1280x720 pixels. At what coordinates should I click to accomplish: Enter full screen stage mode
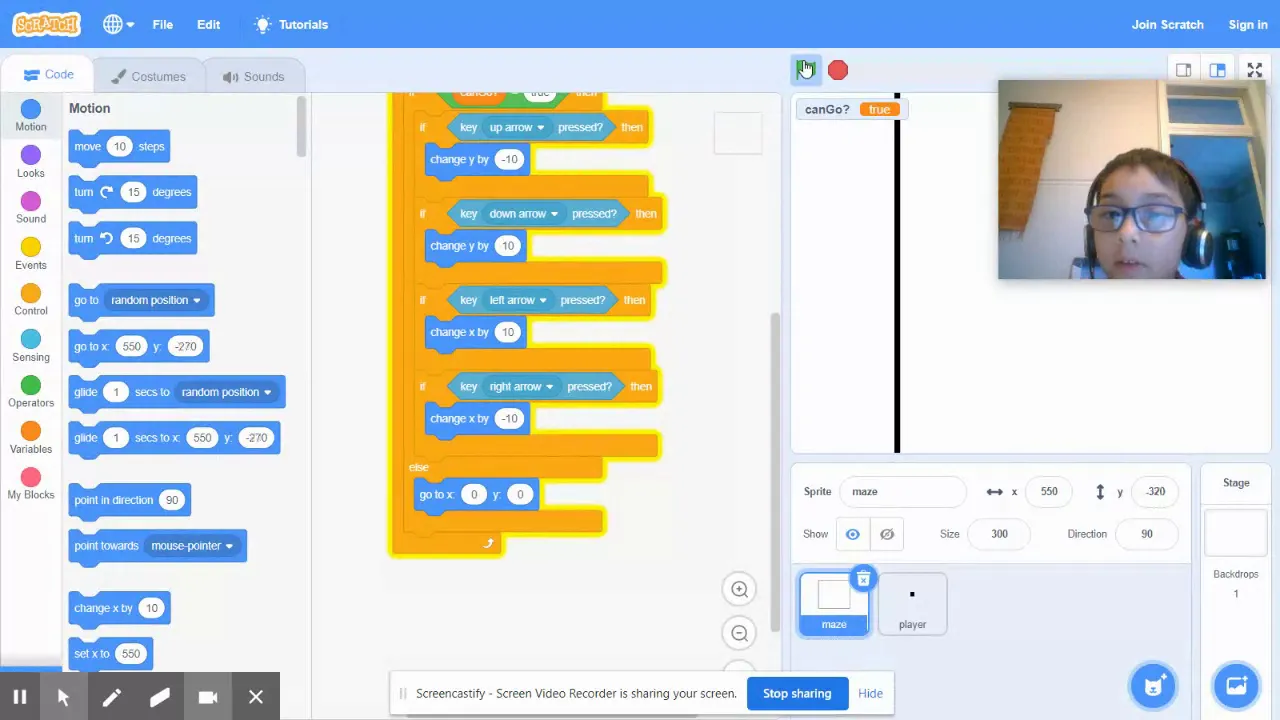(x=1254, y=70)
